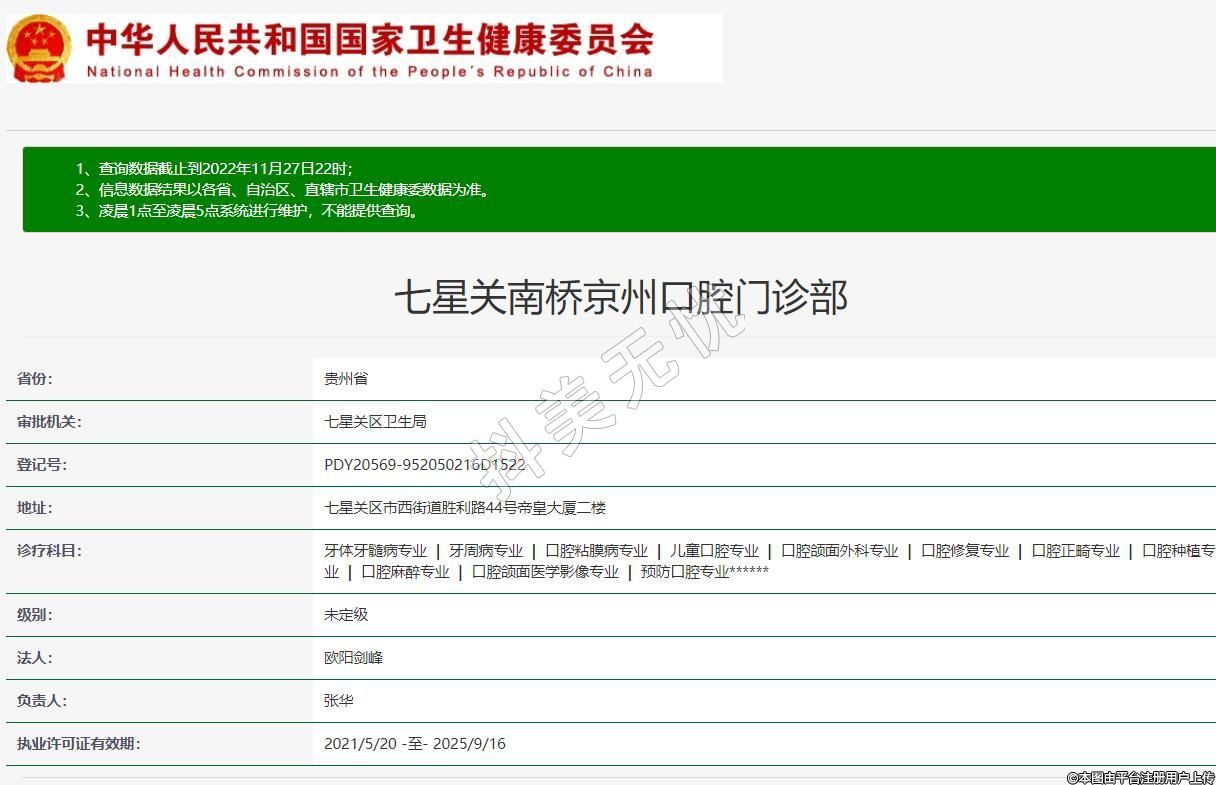This screenshot has height=785, width=1216.
Task: Click the 牙体牙髓病专业 specialty entry
Action: pos(375,551)
